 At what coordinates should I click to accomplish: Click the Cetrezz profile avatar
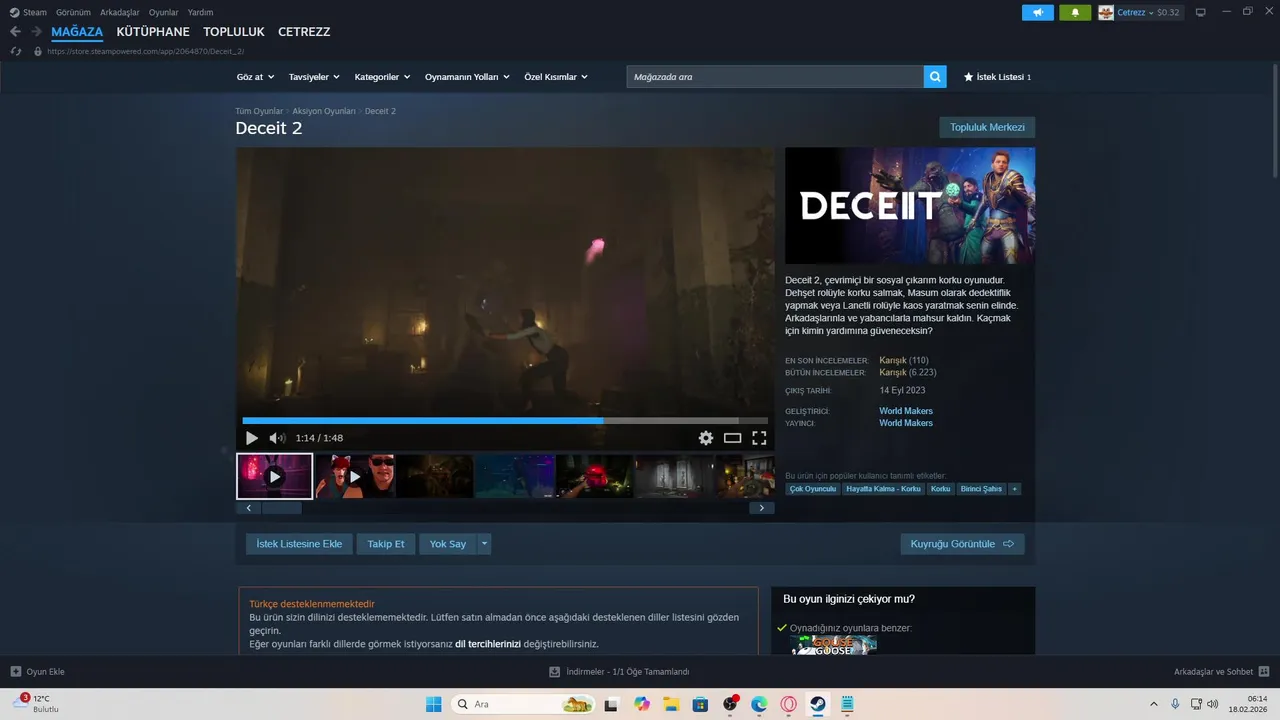click(x=1106, y=13)
